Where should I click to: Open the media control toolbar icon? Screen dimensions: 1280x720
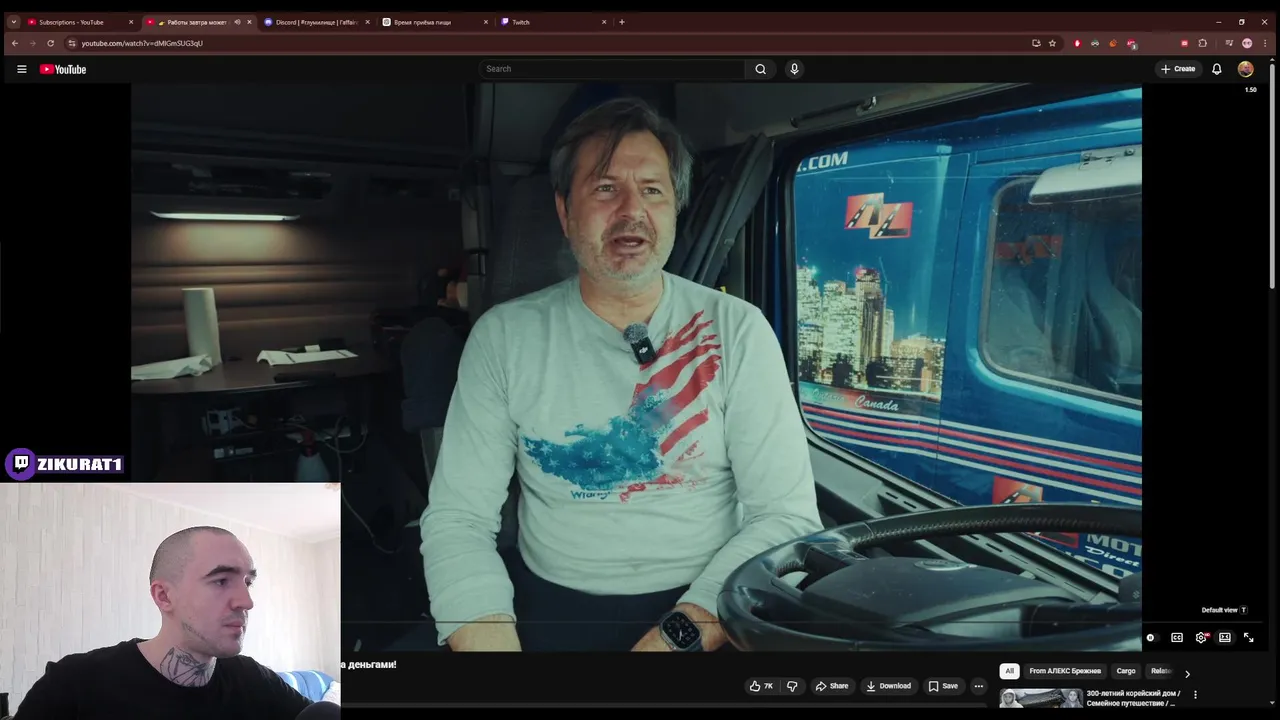[x=1229, y=43]
